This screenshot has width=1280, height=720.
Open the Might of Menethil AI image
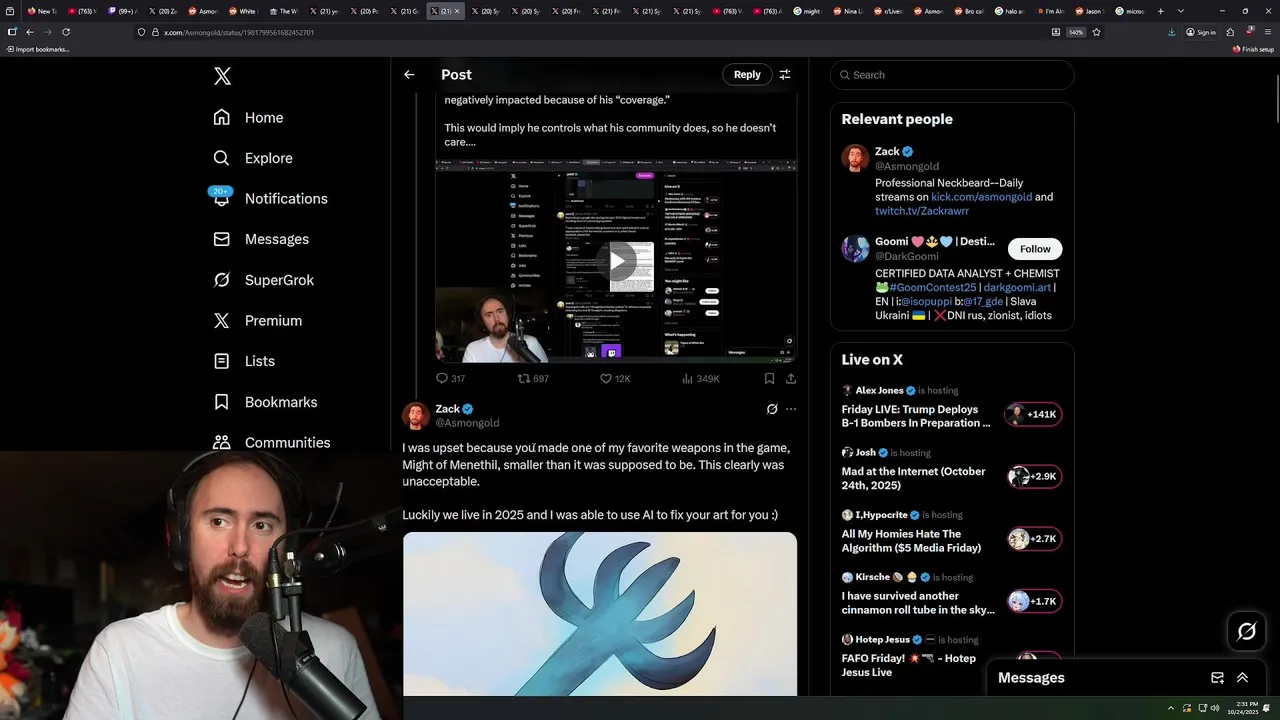click(x=600, y=614)
